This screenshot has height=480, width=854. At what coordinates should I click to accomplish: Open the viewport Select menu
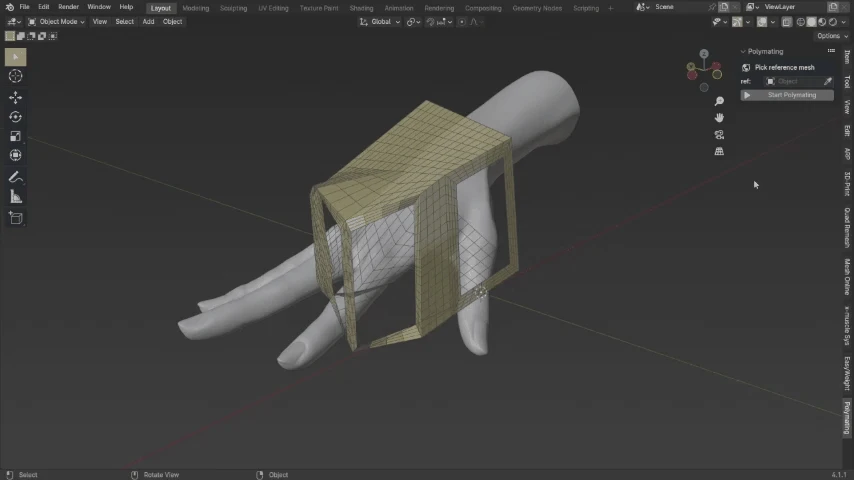tap(124, 22)
